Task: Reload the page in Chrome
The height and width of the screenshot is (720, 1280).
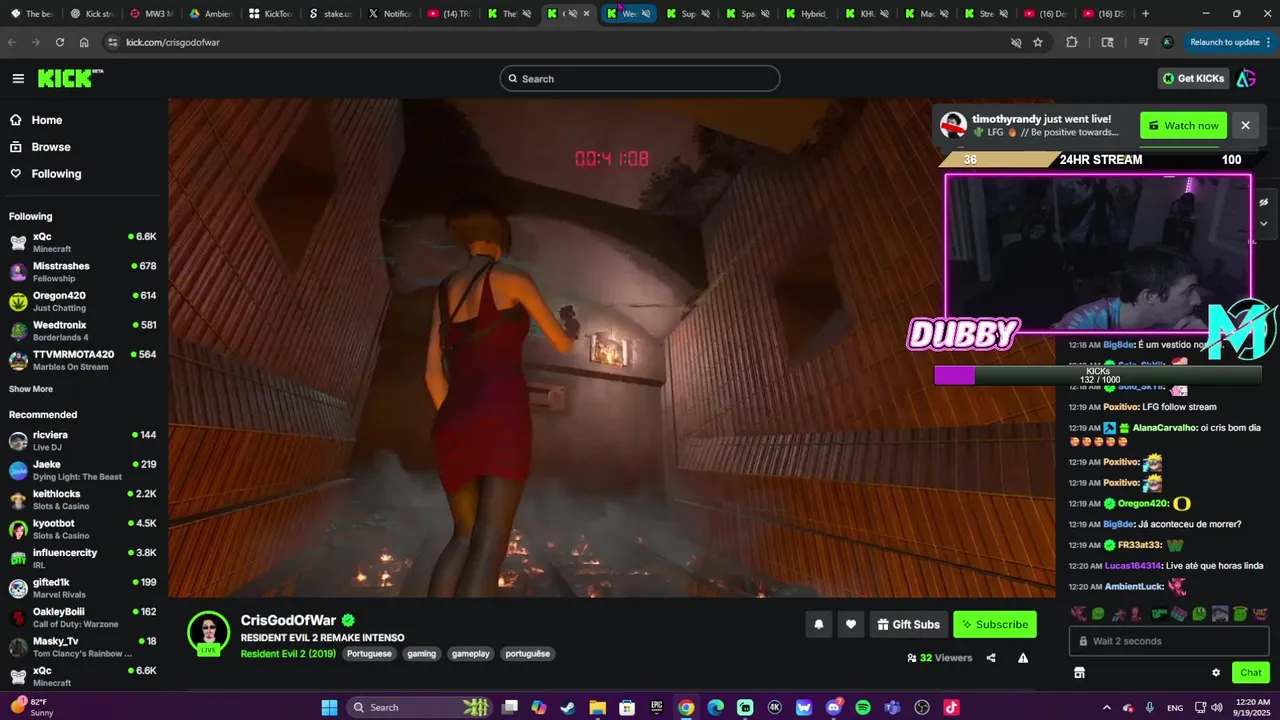Action: [x=60, y=42]
